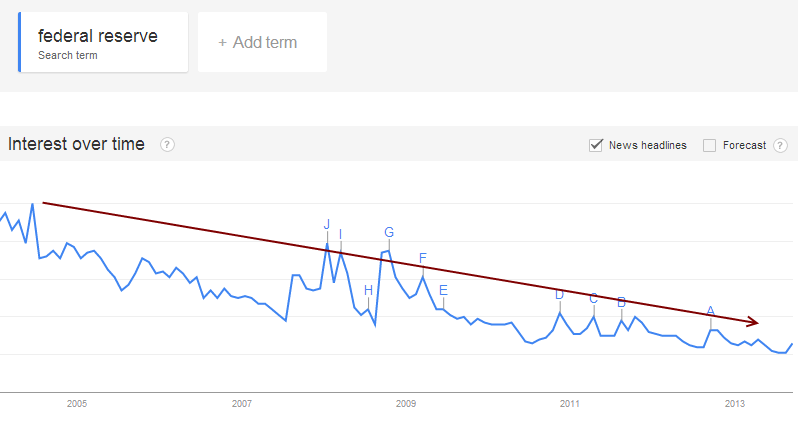Open news headline marker C

pos(593,298)
